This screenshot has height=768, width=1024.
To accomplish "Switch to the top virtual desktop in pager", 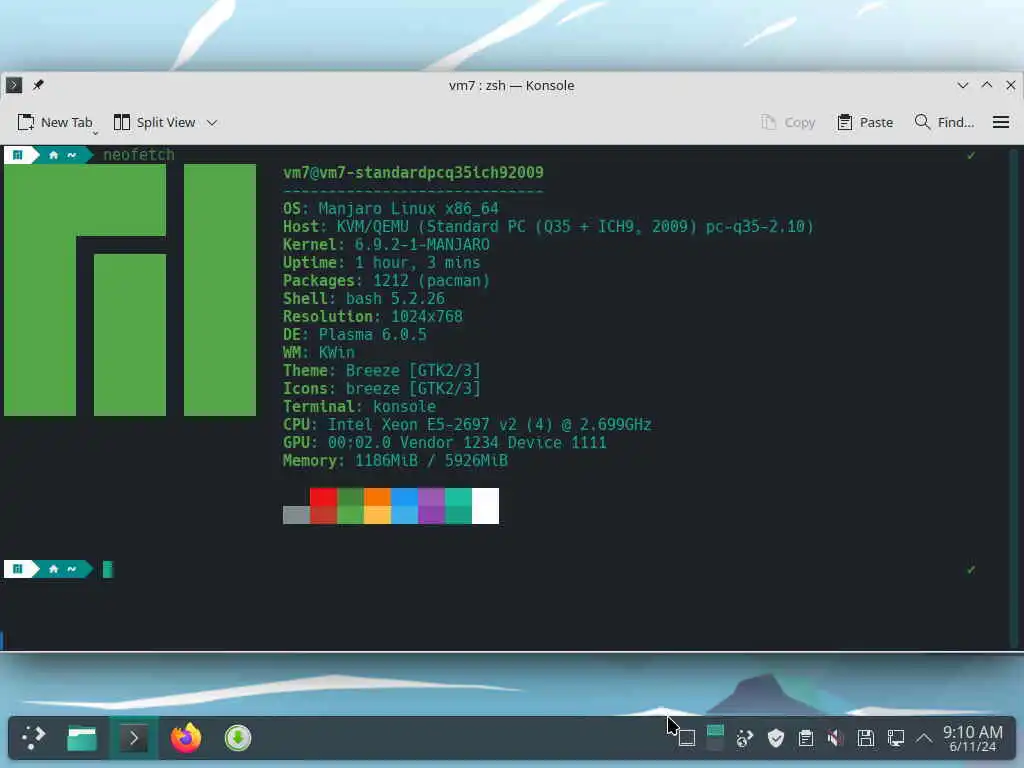I will (716, 730).
